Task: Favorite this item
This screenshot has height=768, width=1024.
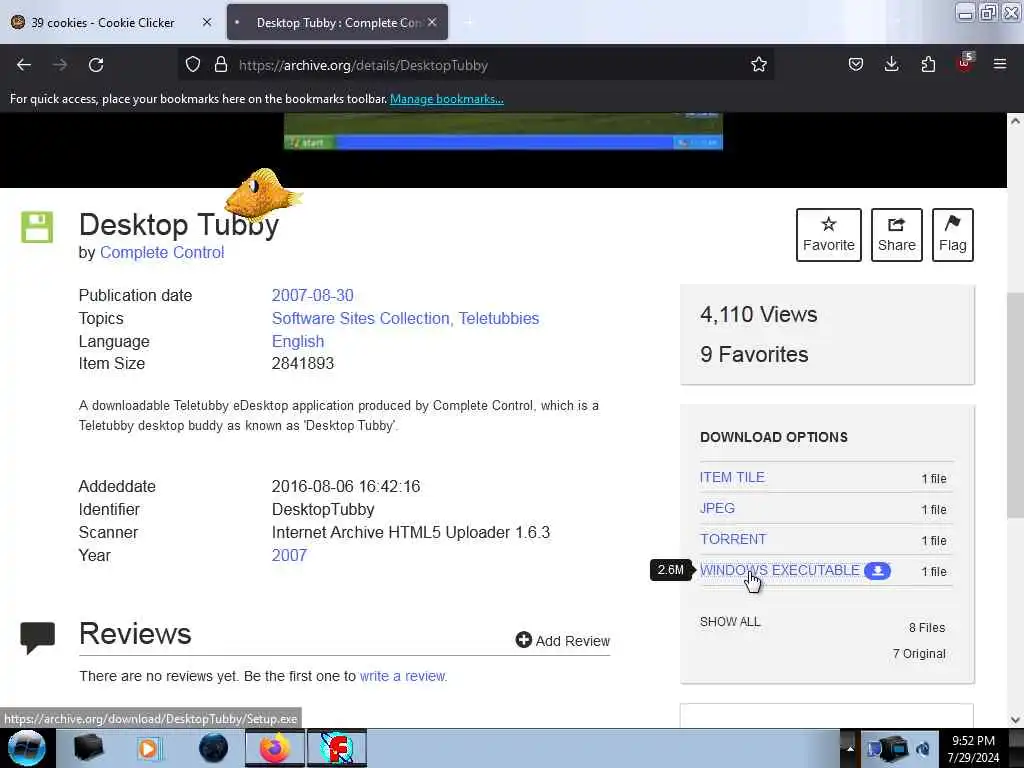Action: pyautogui.click(x=829, y=235)
